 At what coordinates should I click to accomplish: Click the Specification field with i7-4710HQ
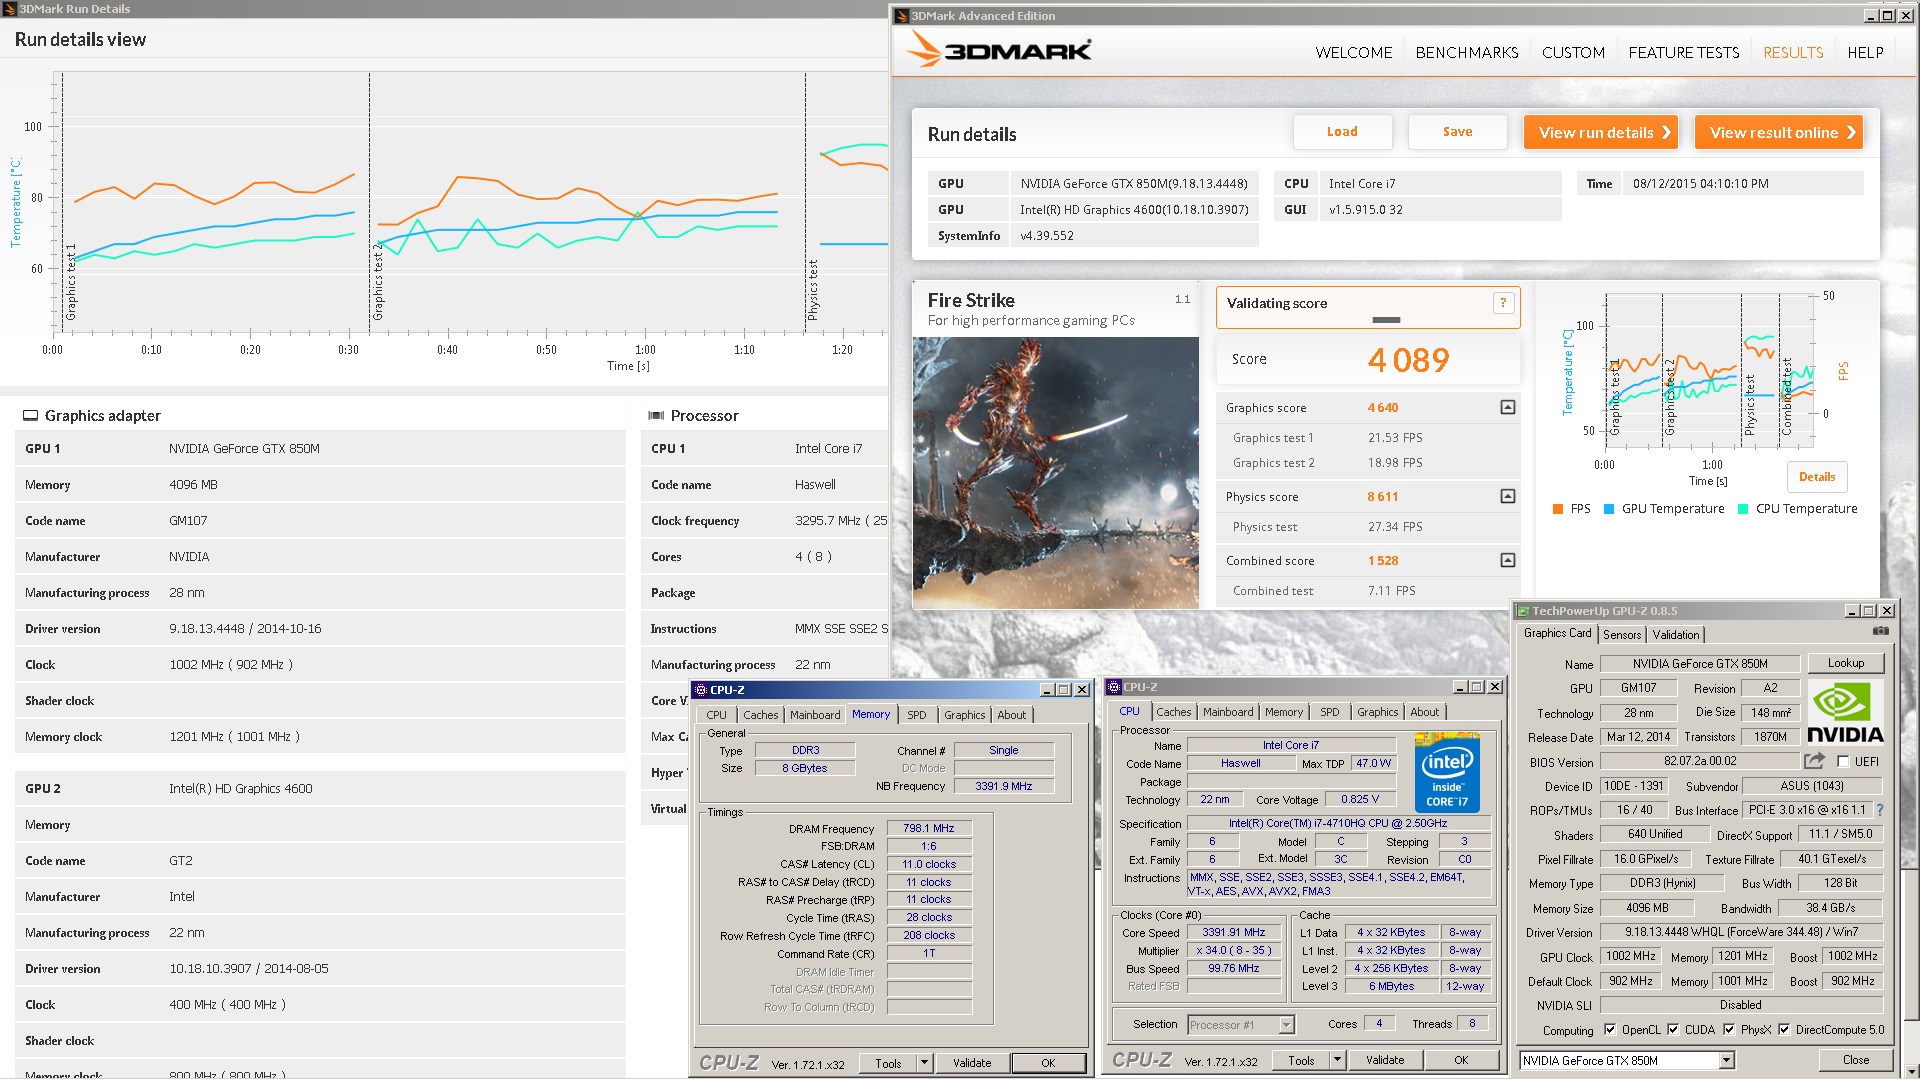tap(1337, 823)
